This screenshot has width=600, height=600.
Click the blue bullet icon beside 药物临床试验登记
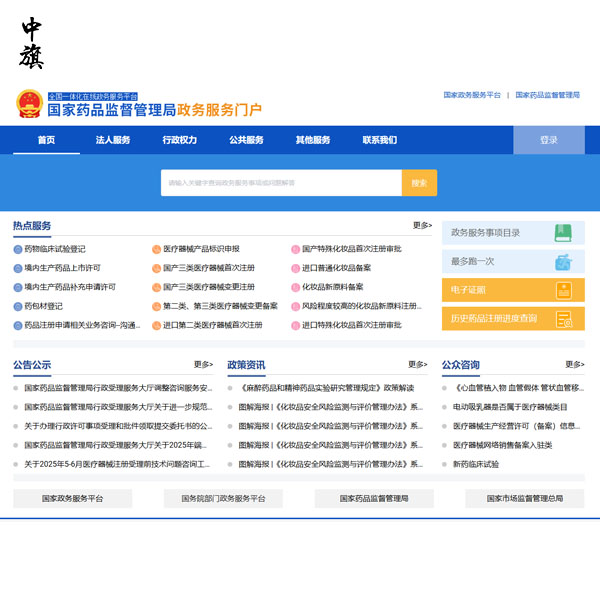point(17,249)
